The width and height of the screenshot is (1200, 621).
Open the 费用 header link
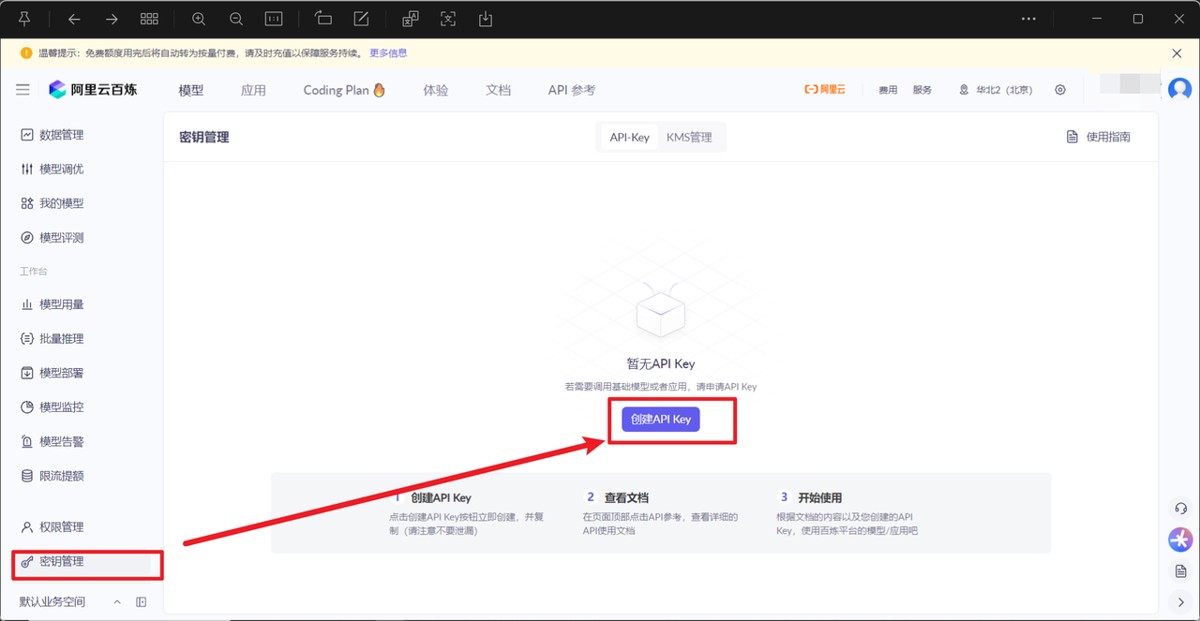(888, 90)
